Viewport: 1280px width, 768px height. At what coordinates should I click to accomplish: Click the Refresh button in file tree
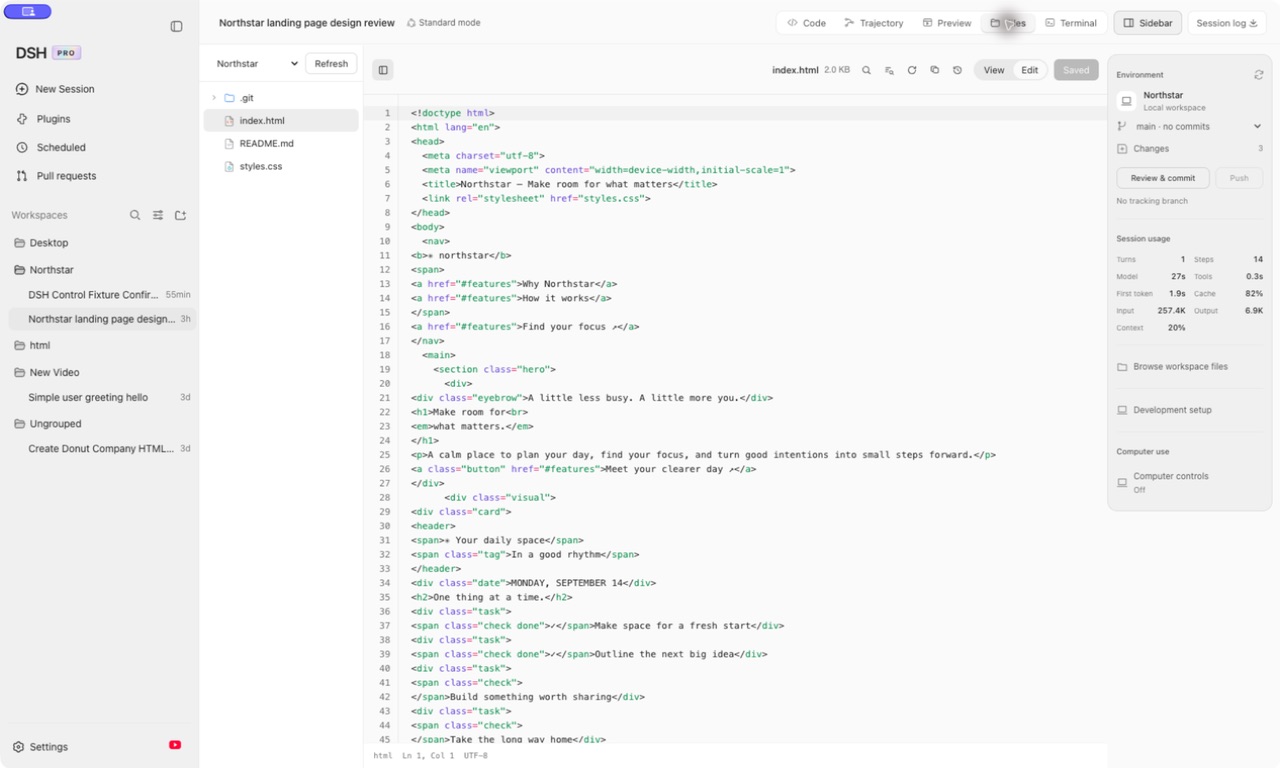click(x=331, y=63)
